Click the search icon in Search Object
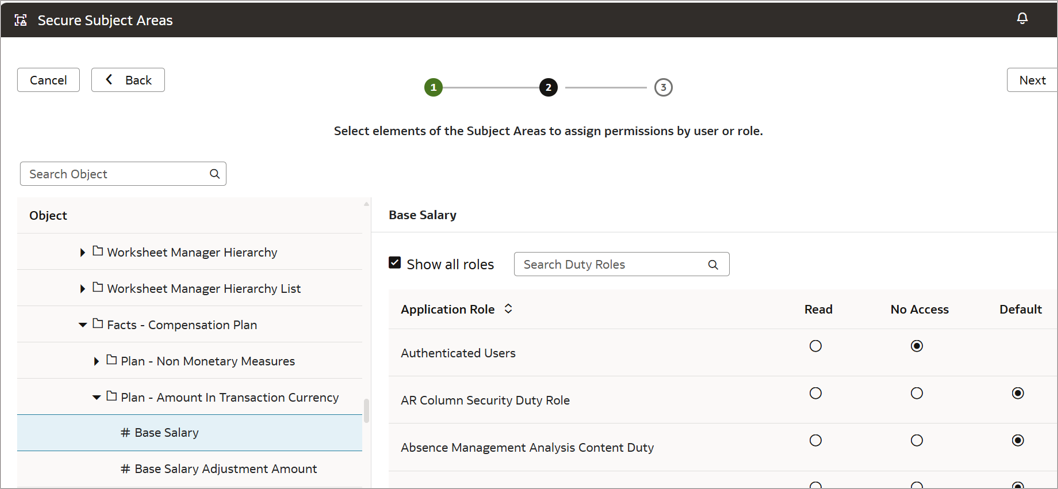The width and height of the screenshot is (1058, 489). 214,174
